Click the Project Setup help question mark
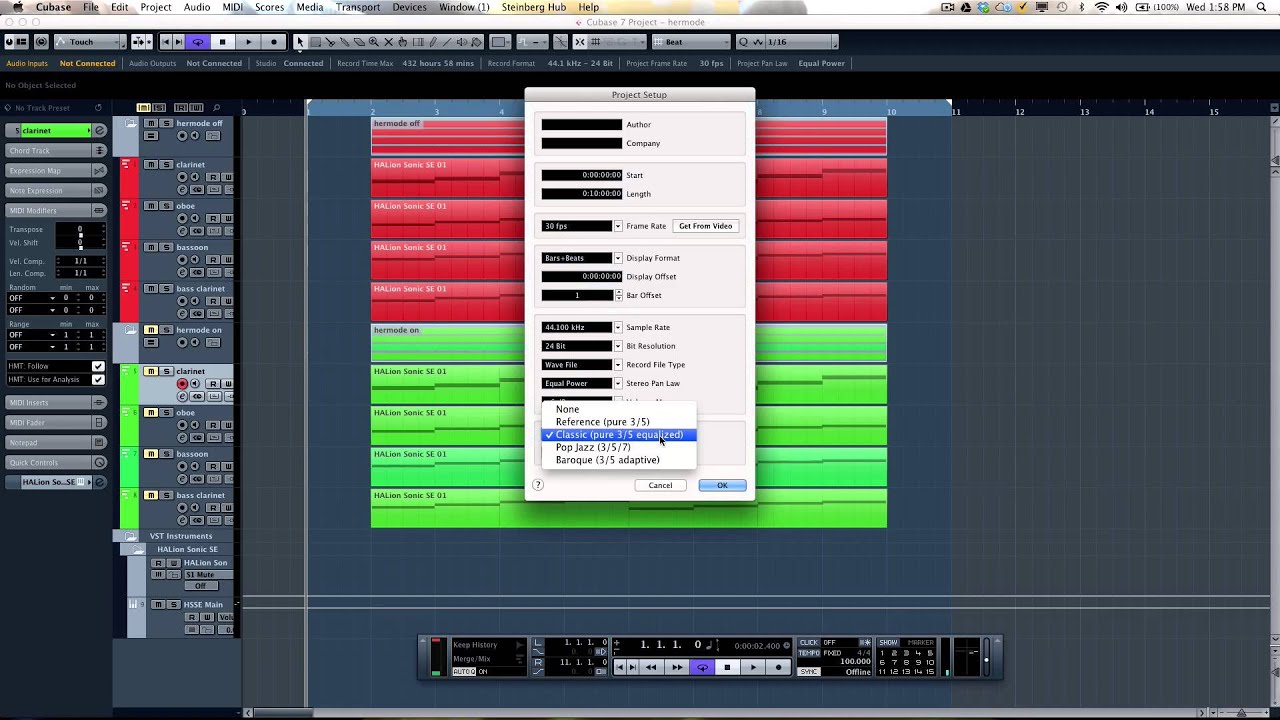This screenshot has height=720, width=1280. (538, 485)
